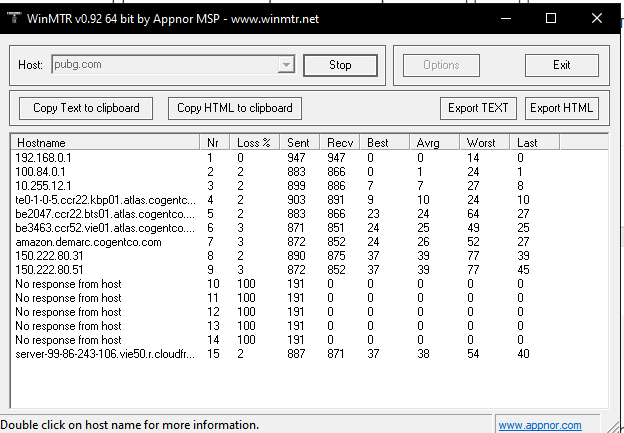
Task: Export results as HTML
Action: pos(562,108)
